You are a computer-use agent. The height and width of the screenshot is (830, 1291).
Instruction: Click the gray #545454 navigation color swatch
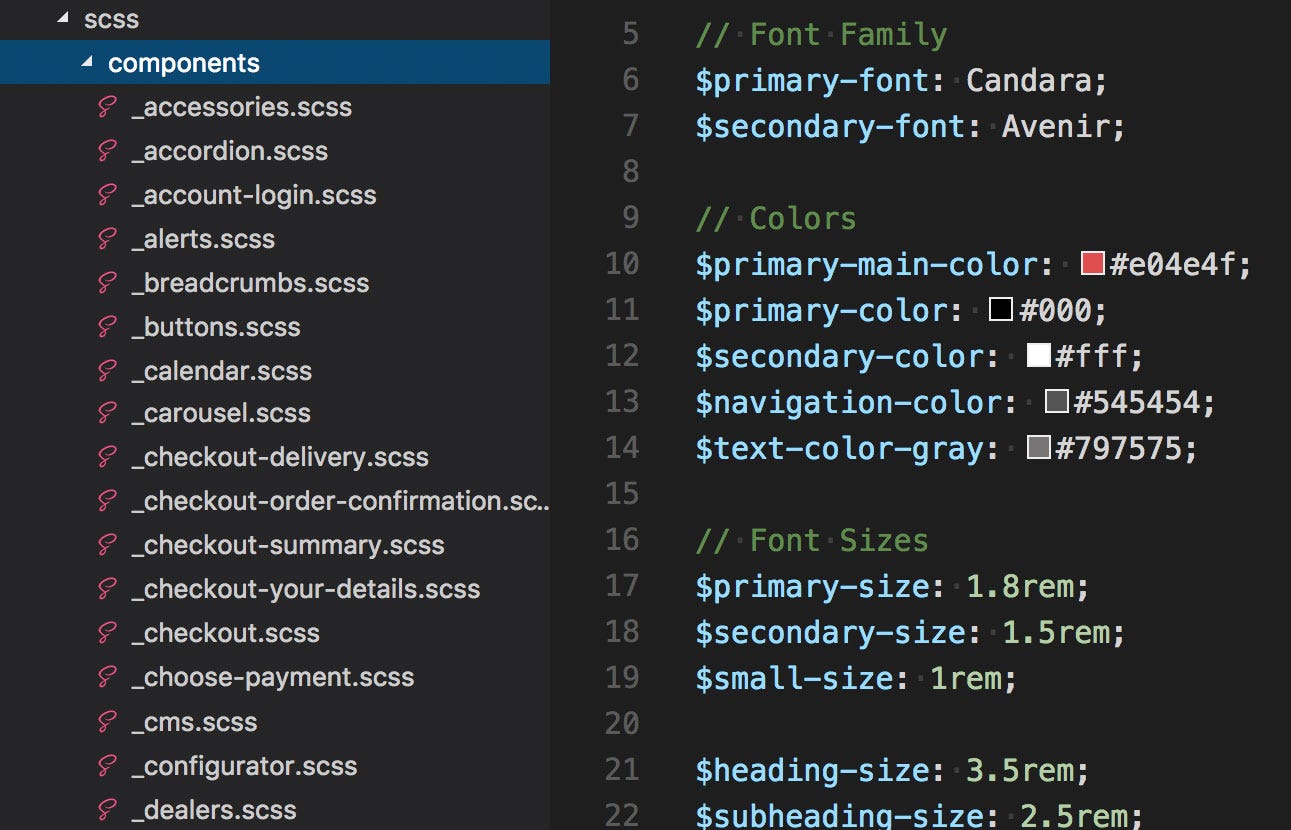coord(1056,402)
